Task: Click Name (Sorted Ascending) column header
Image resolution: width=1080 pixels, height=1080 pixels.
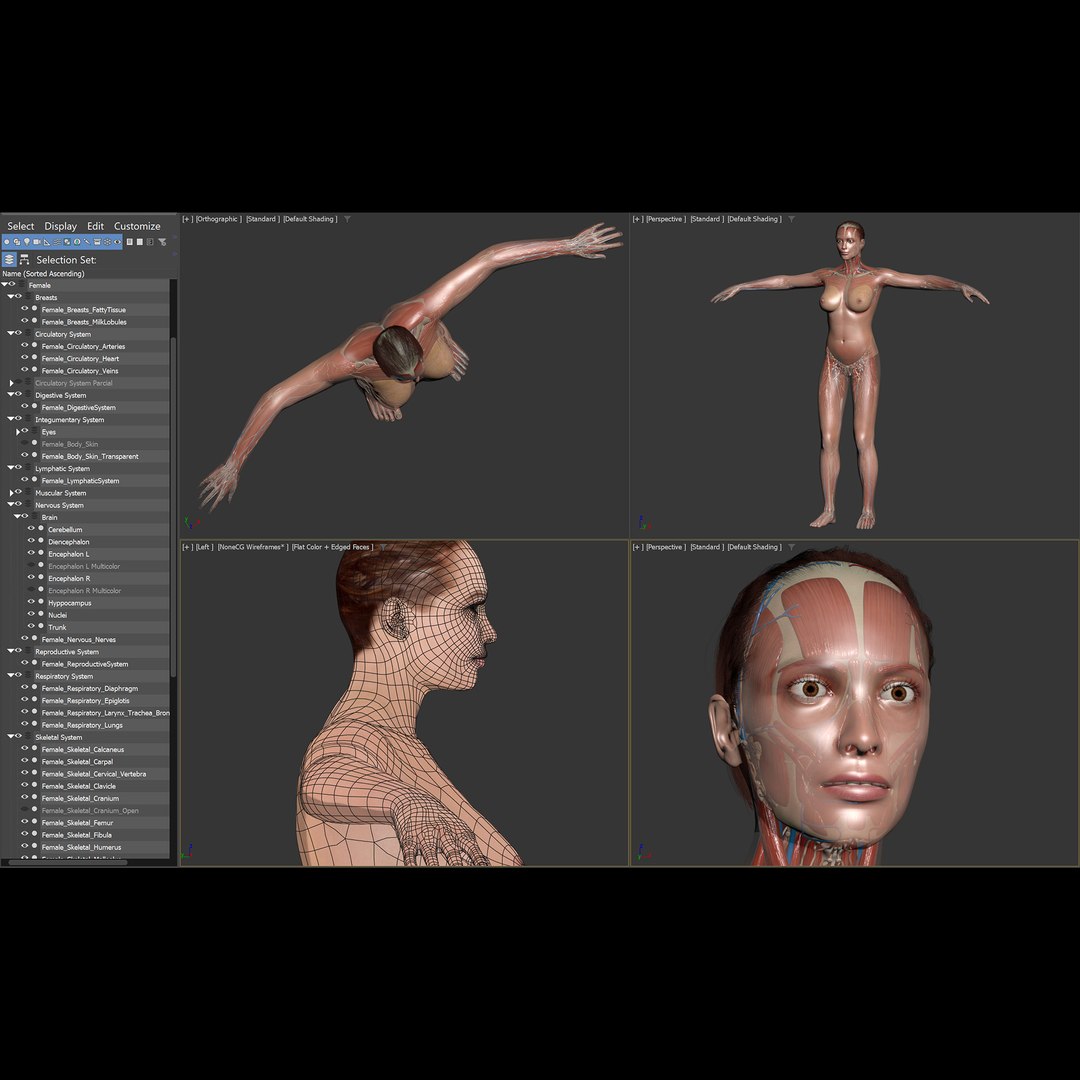Action: pyautogui.click(x=43, y=273)
